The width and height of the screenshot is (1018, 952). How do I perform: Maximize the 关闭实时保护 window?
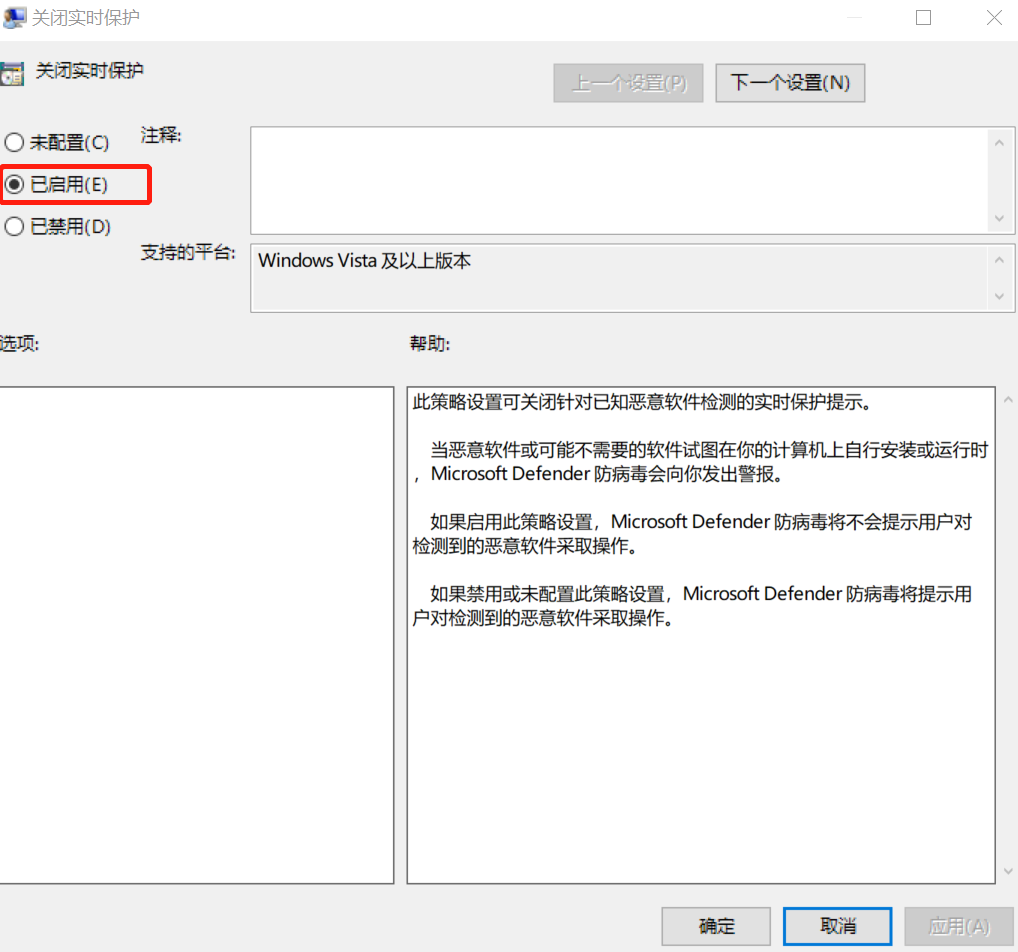coord(923,18)
